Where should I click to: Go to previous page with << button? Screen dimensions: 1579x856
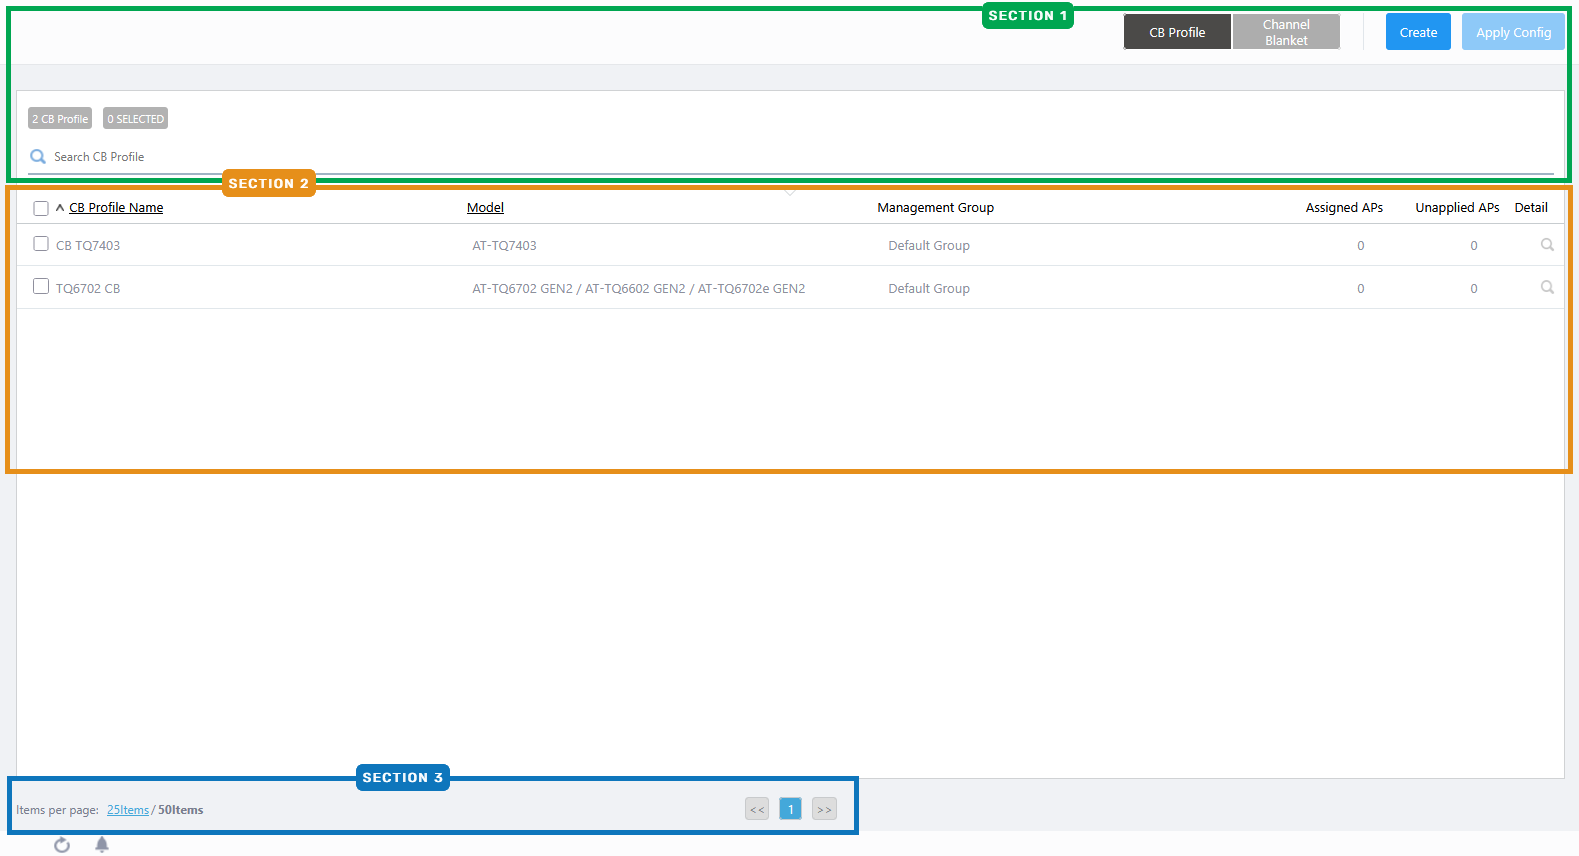757,809
